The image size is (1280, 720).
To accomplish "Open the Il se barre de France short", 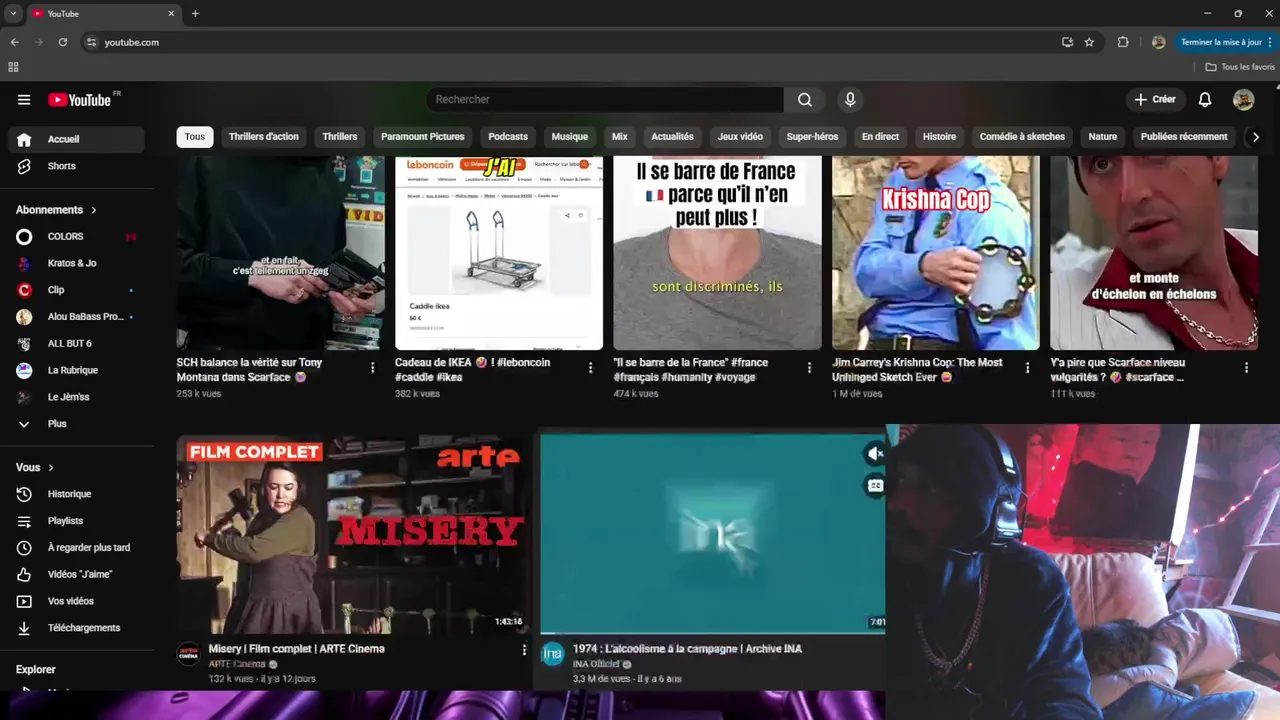I will (x=717, y=252).
